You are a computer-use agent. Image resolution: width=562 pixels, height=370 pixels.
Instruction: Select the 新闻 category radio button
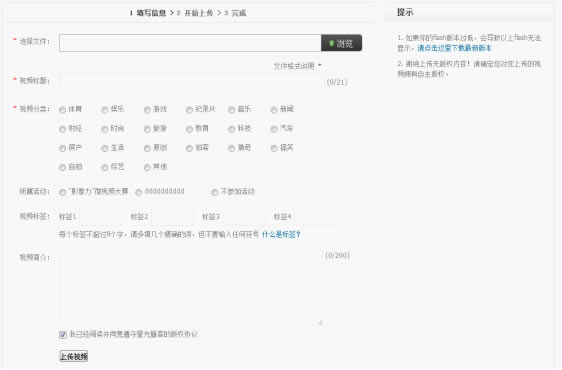pos(274,110)
